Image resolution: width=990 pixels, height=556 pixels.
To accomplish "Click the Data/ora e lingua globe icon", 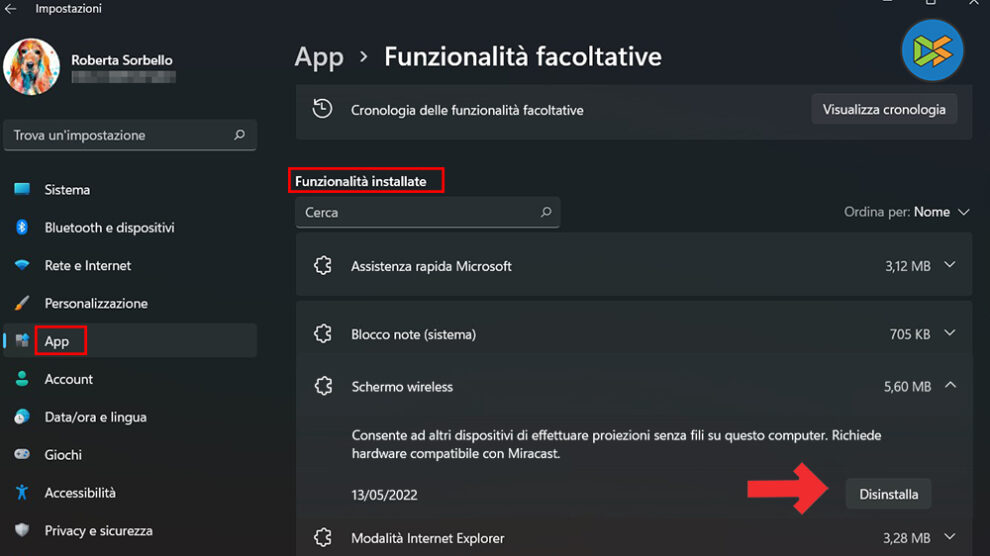I will click(x=22, y=417).
